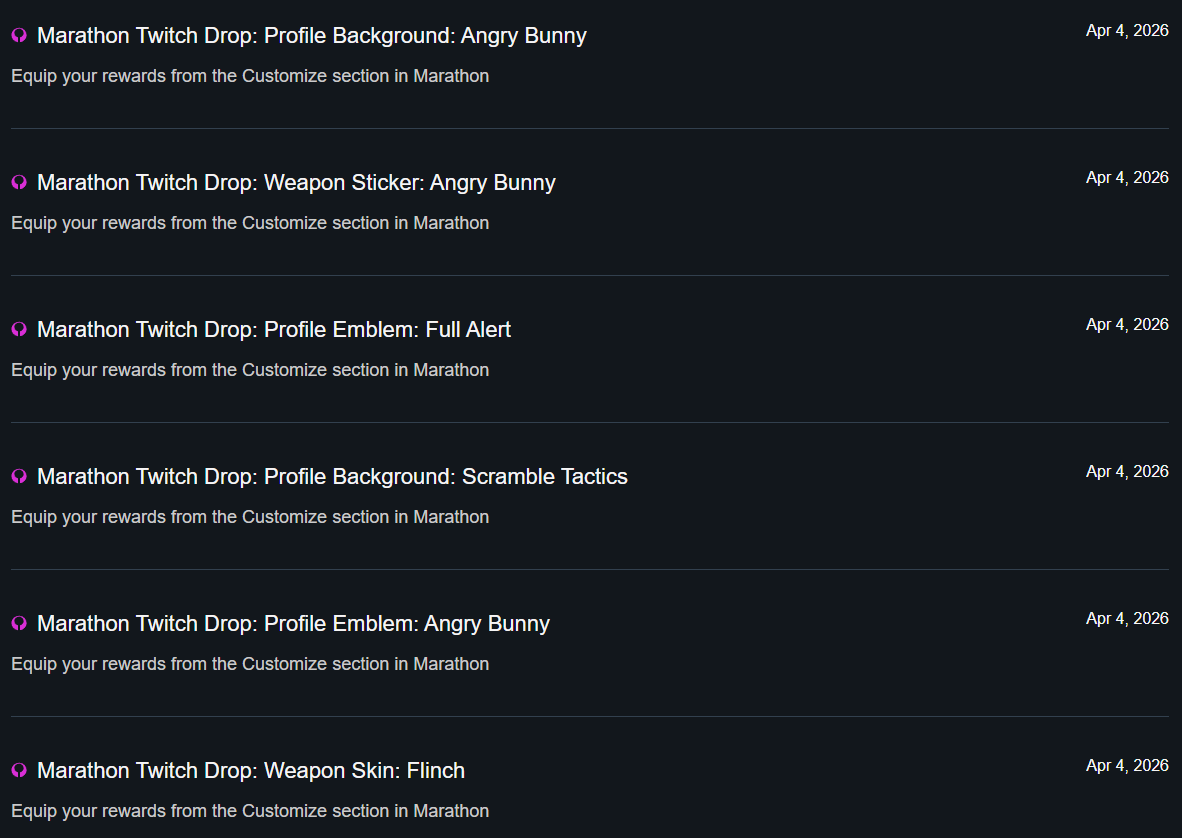This screenshot has height=838, width=1182.
Task: Open Profile Background: Angry Bunny drop title
Action: coord(311,36)
